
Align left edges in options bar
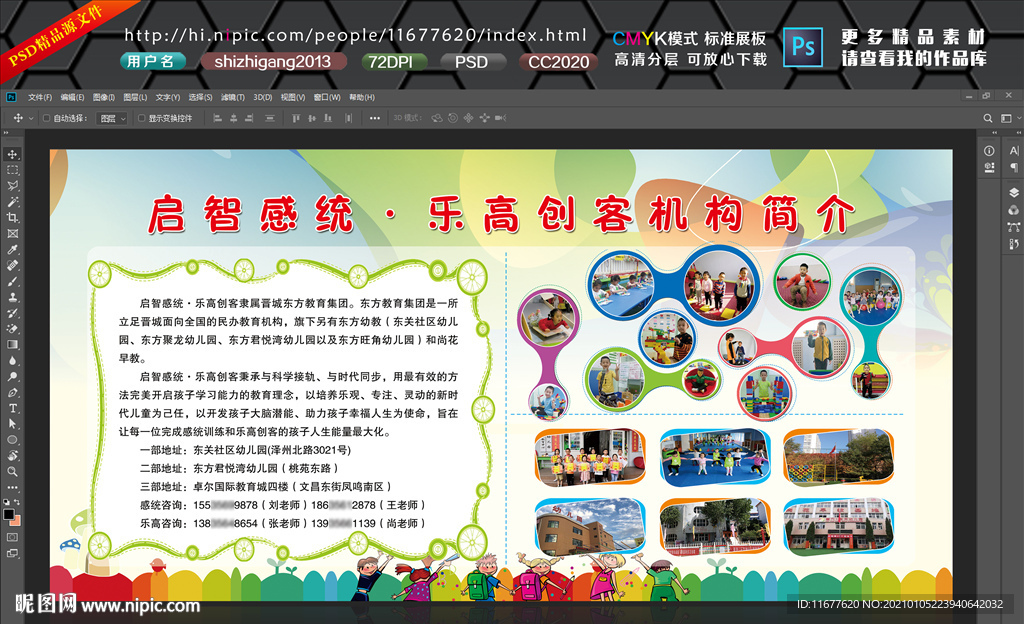click(217, 118)
